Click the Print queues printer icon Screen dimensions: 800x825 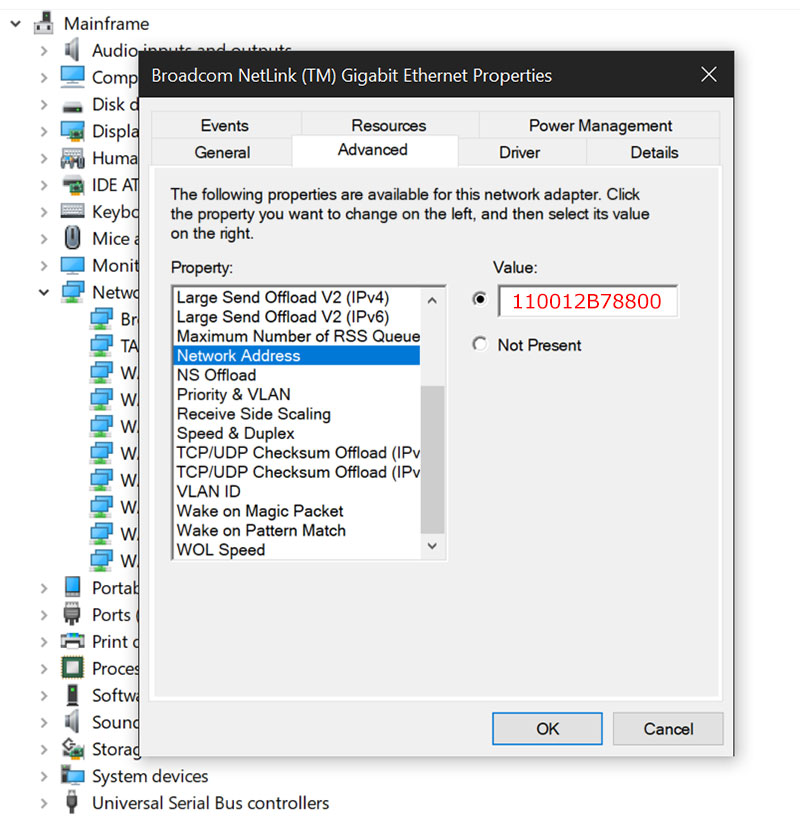click(72, 641)
